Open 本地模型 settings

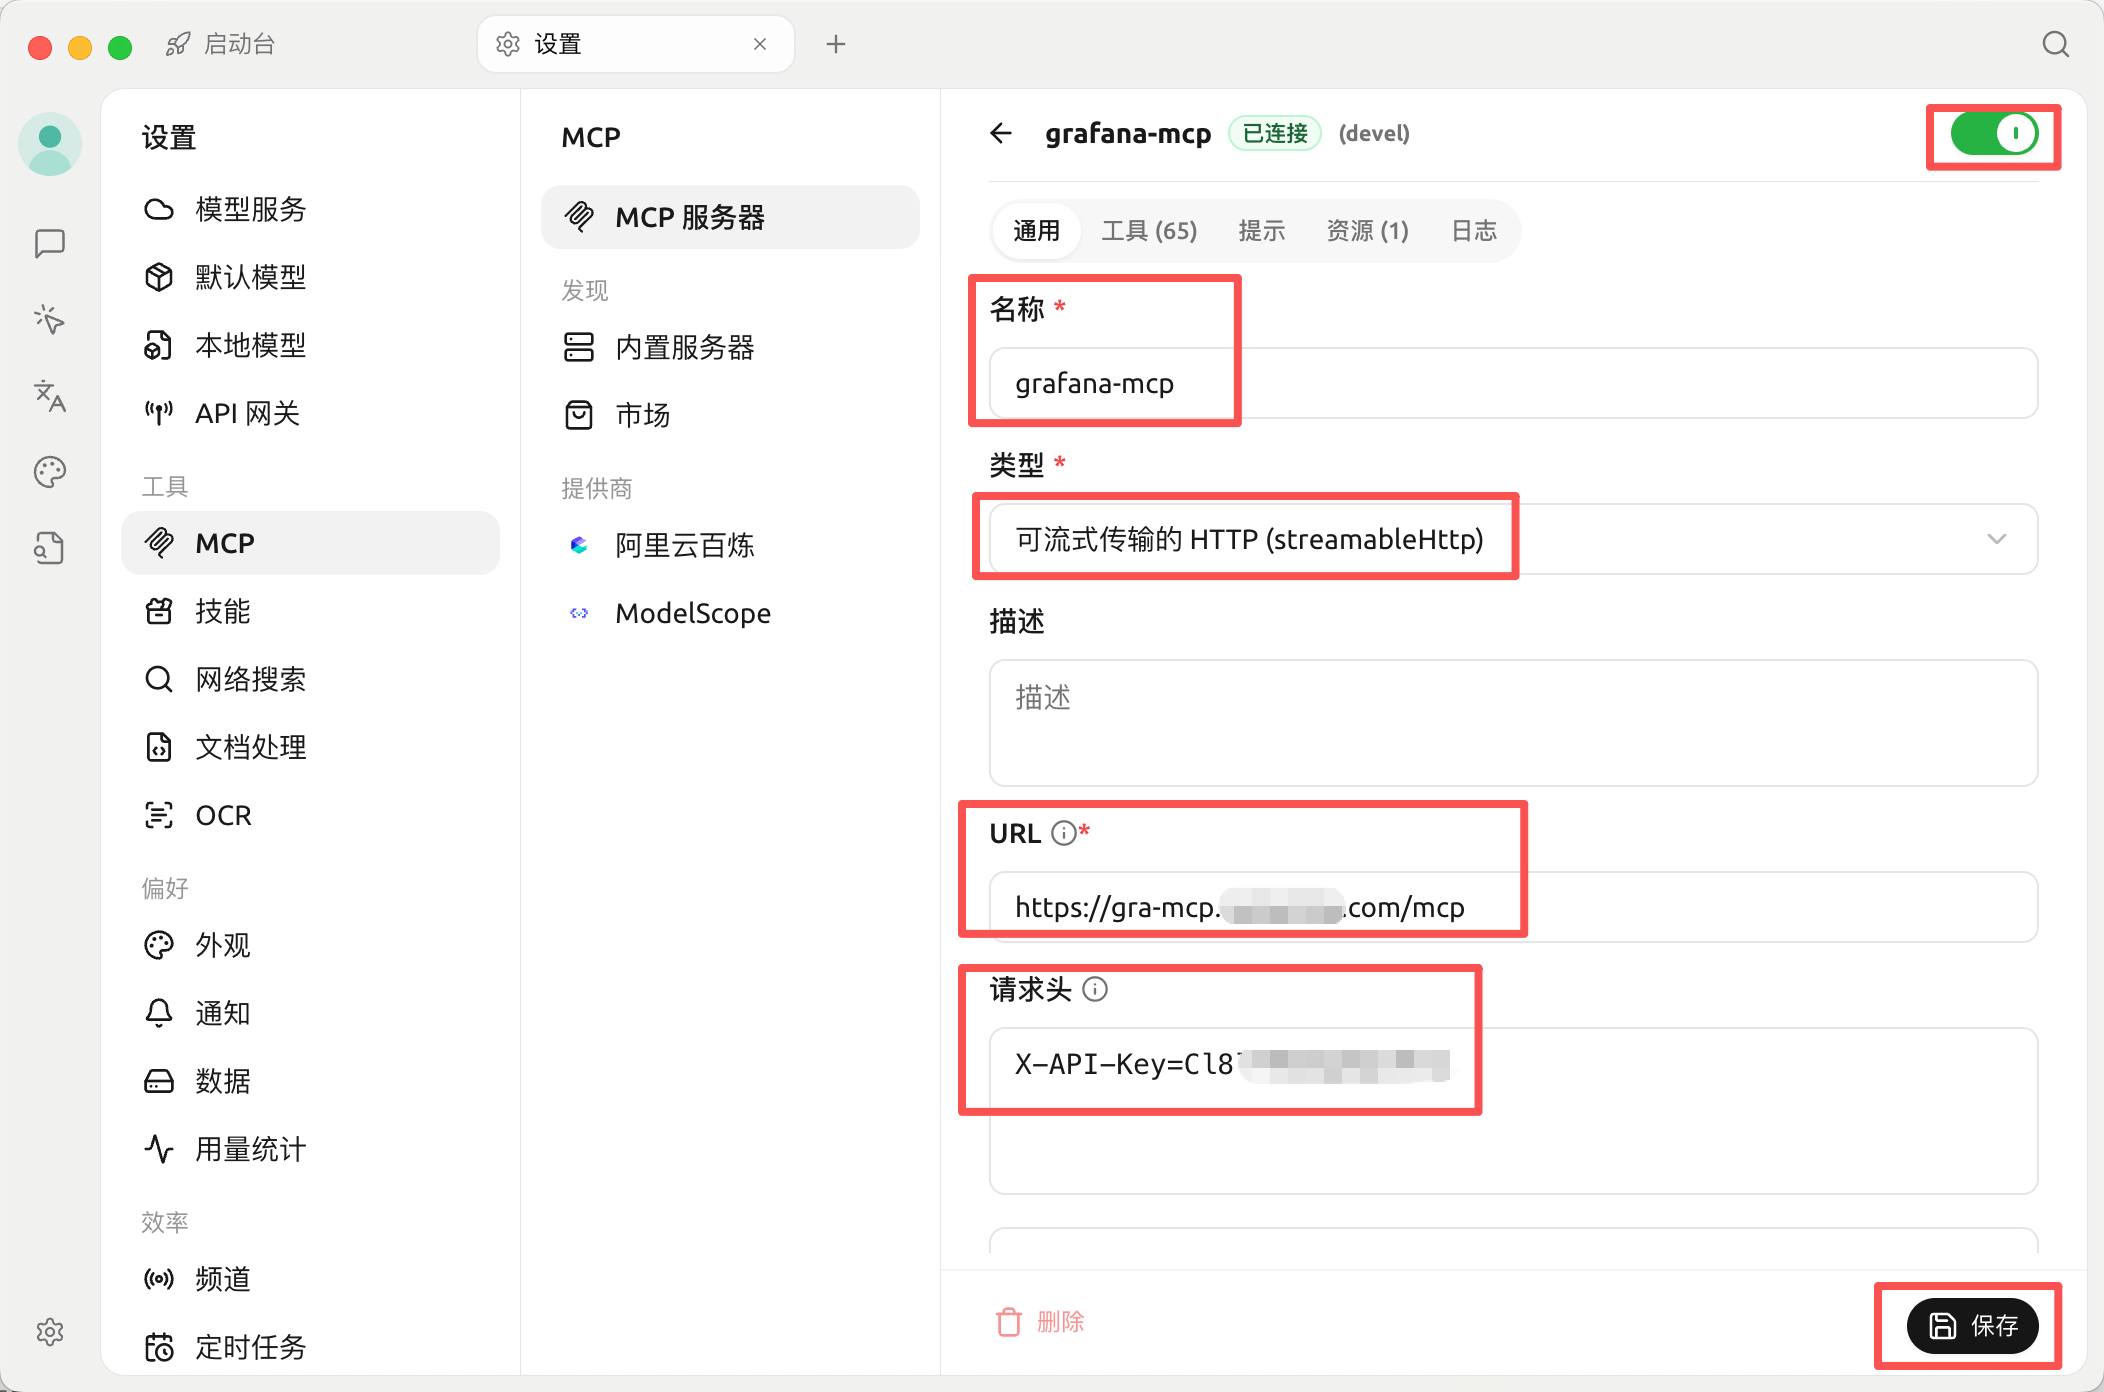(310, 345)
